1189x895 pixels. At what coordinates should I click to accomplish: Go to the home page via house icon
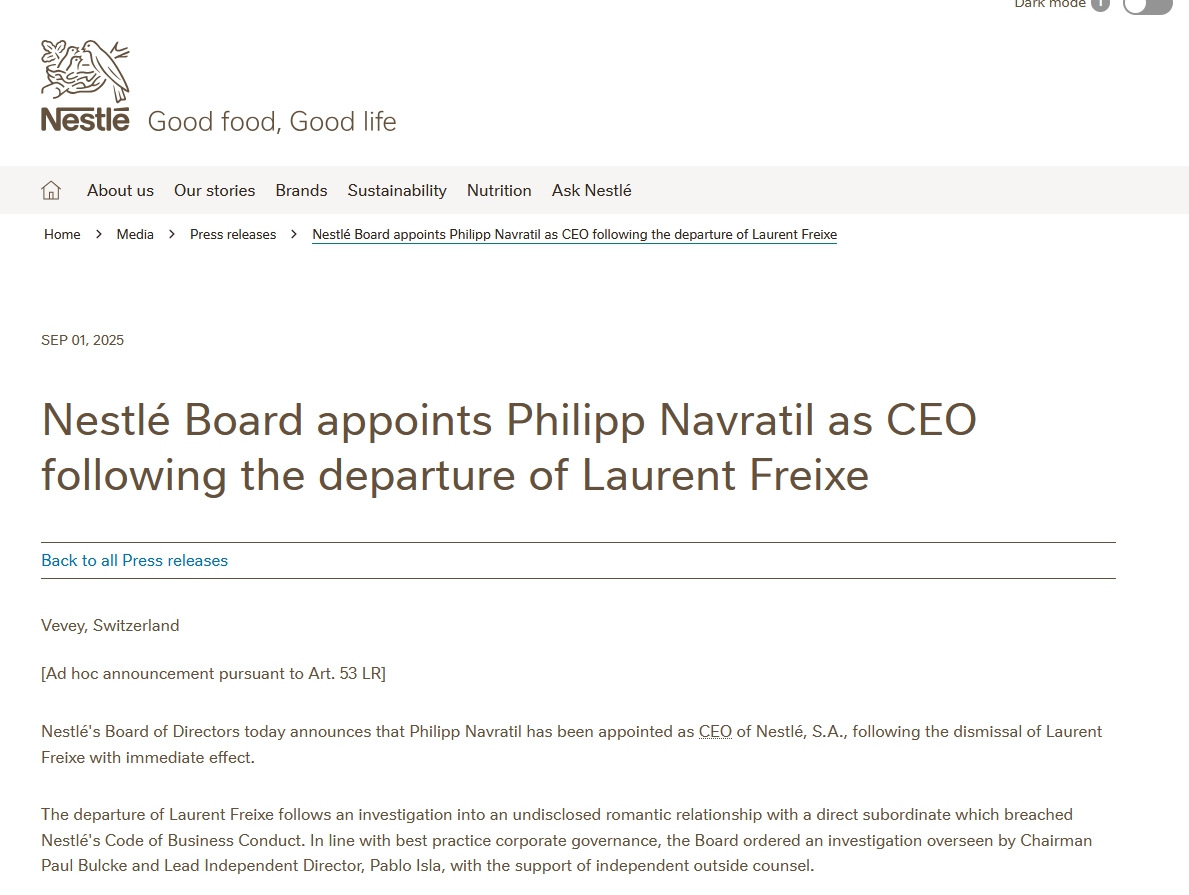click(x=51, y=190)
